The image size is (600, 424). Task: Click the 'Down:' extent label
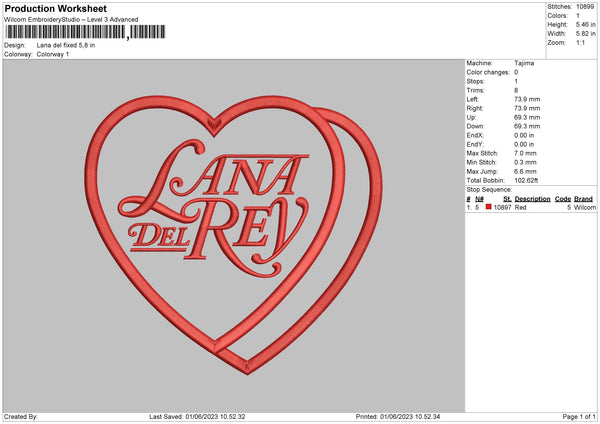coord(475,126)
